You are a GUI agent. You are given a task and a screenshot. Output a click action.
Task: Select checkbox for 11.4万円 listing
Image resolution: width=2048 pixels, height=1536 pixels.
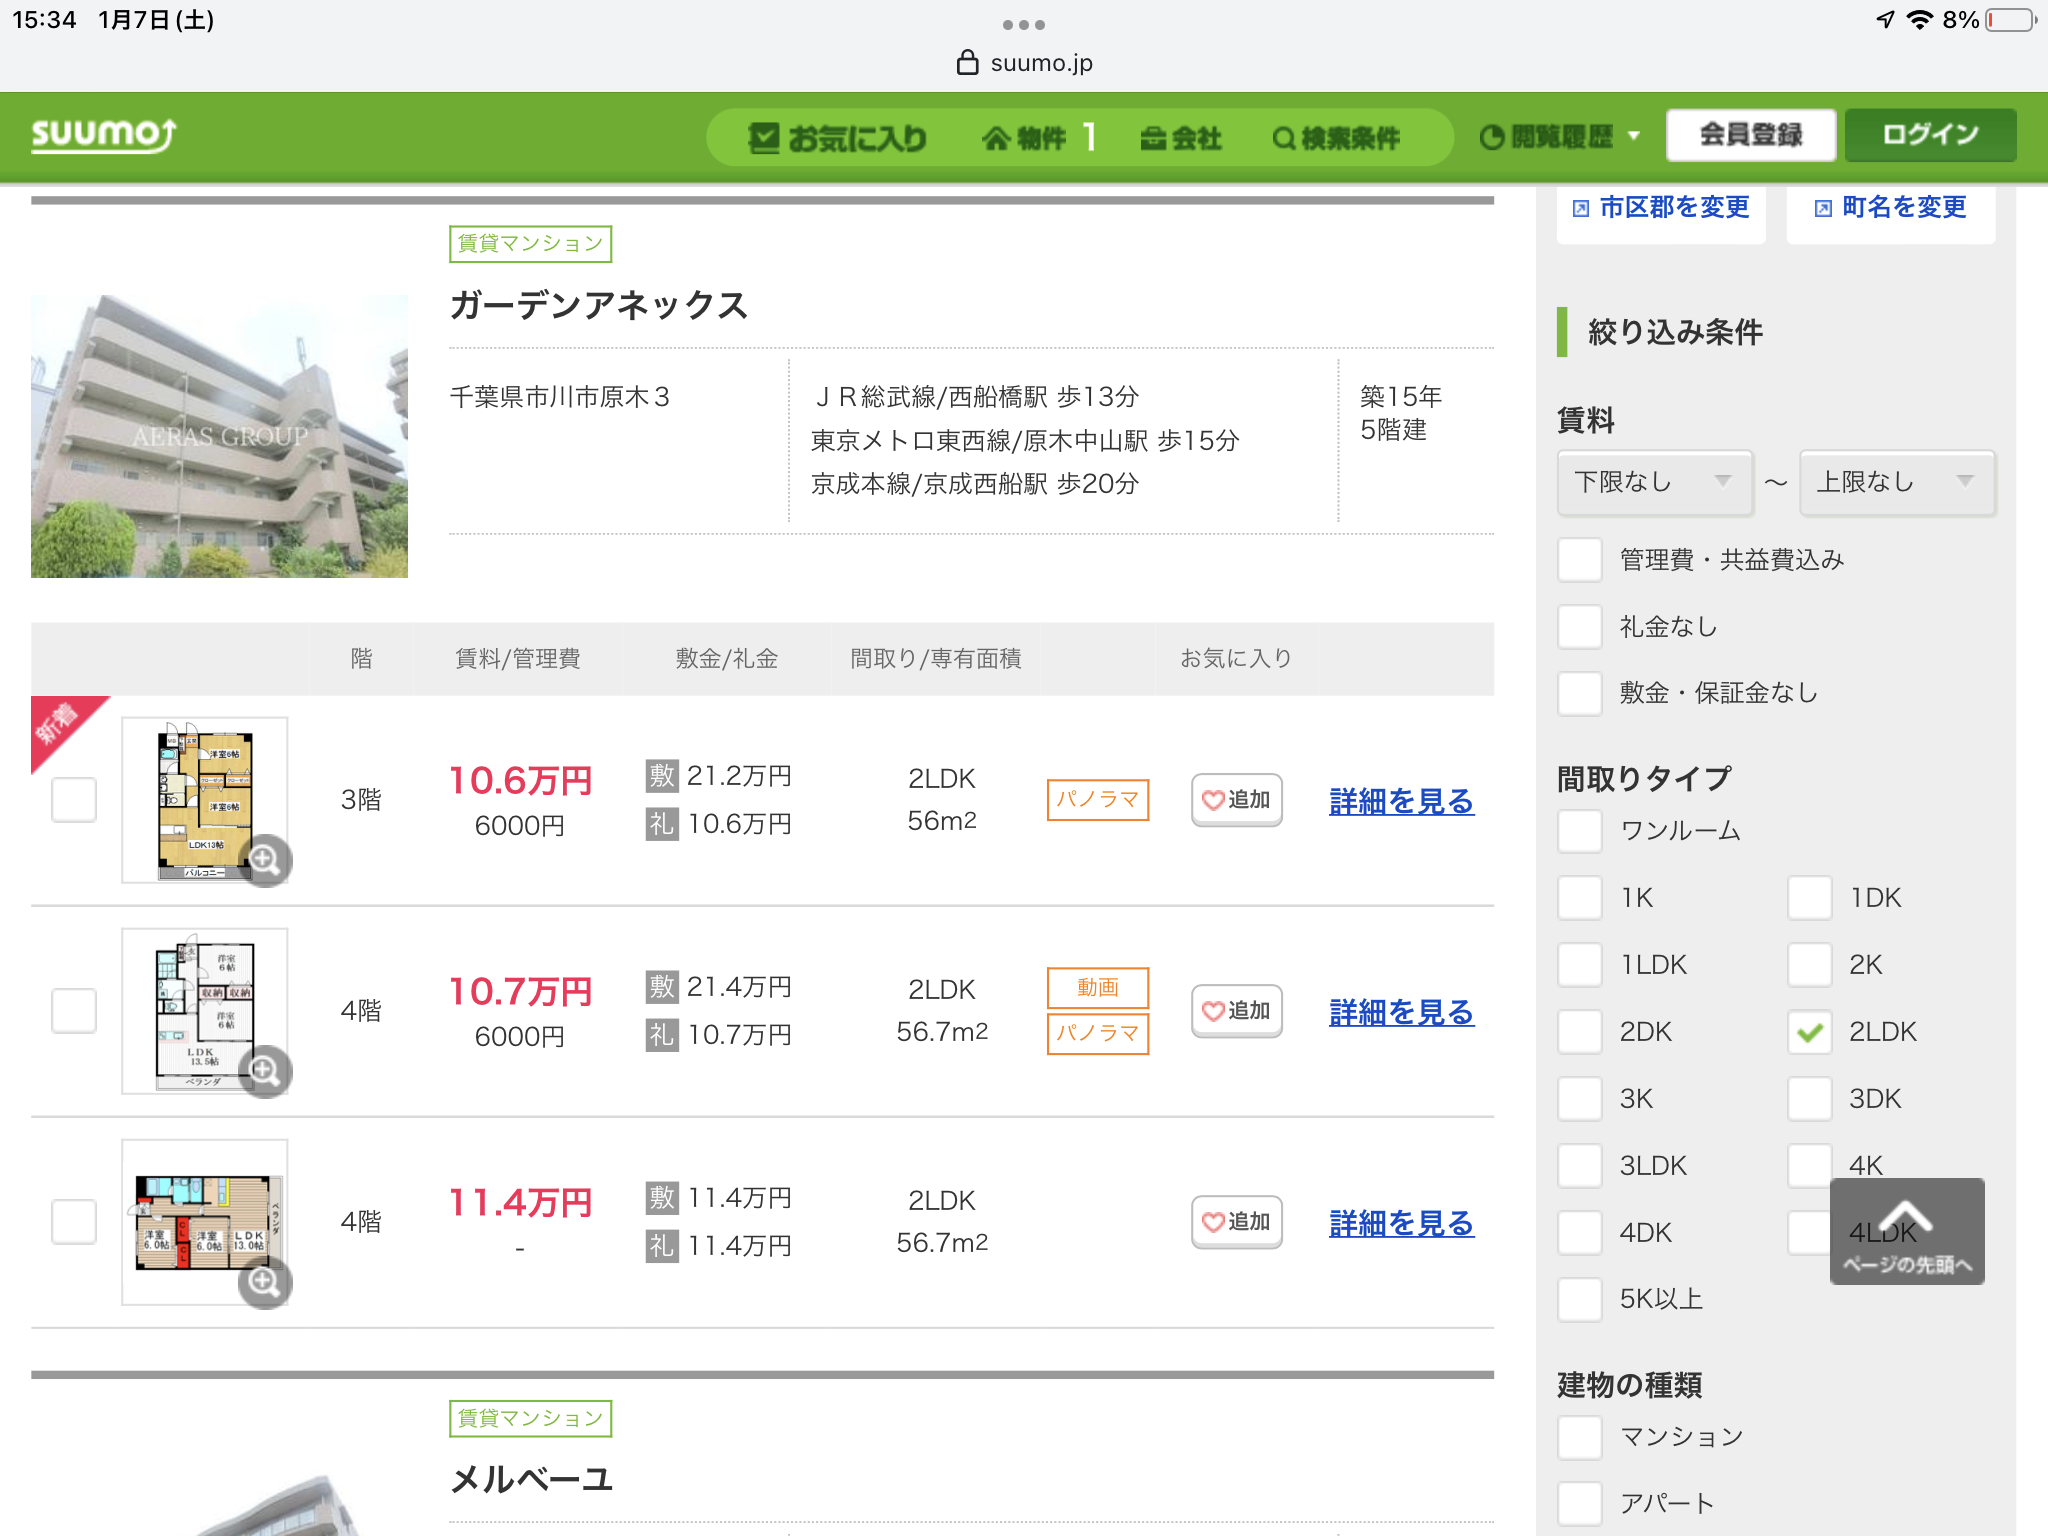click(74, 1222)
